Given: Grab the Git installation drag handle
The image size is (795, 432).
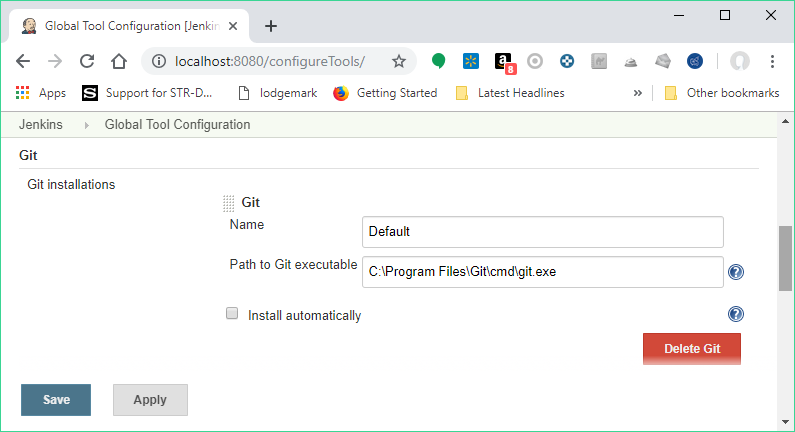Looking at the screenshot, I should tap(229, 203).
